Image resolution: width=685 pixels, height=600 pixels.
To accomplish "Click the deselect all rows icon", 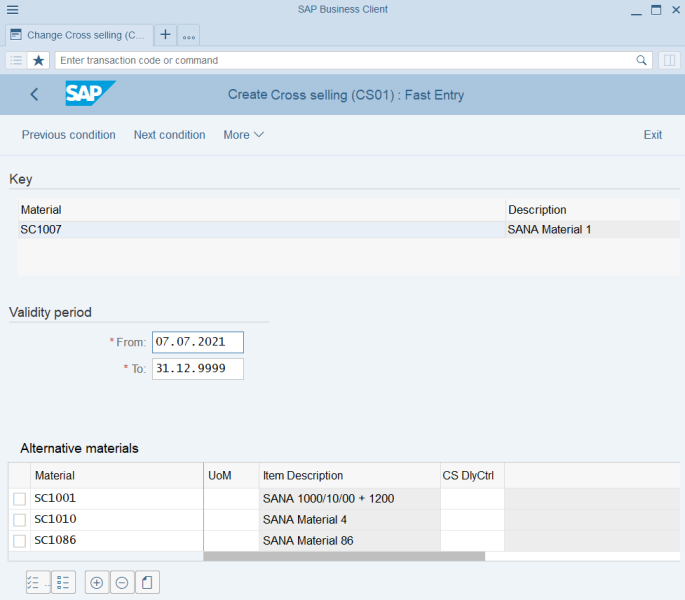I will point(63,583).
